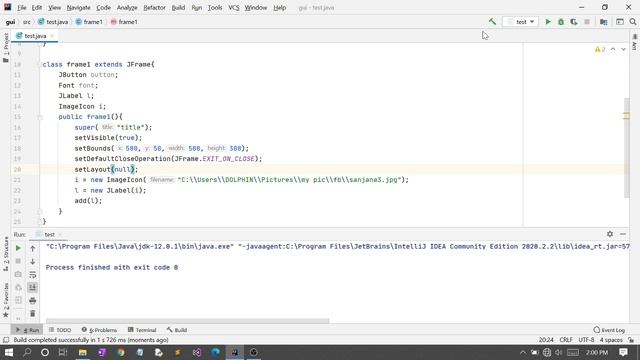
Task: Click the horizontal console scrollbar
Action: [x=187, y=321]
